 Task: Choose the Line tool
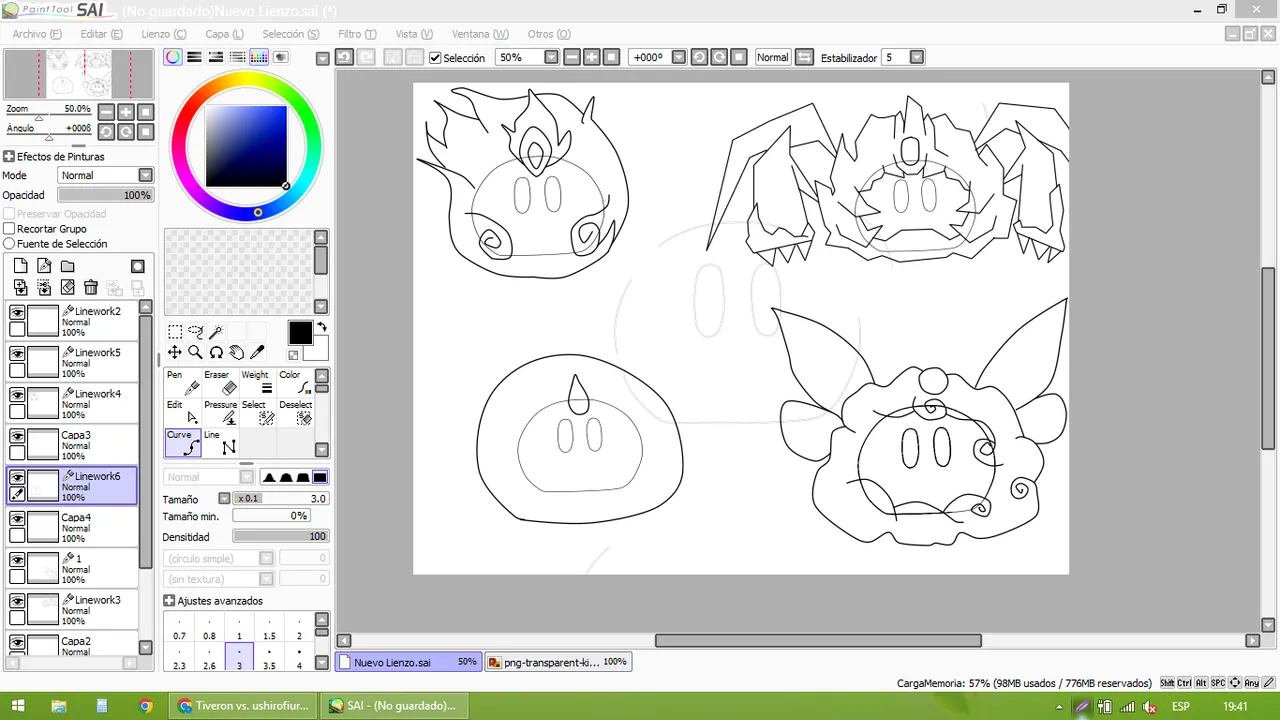coord(220,443)
